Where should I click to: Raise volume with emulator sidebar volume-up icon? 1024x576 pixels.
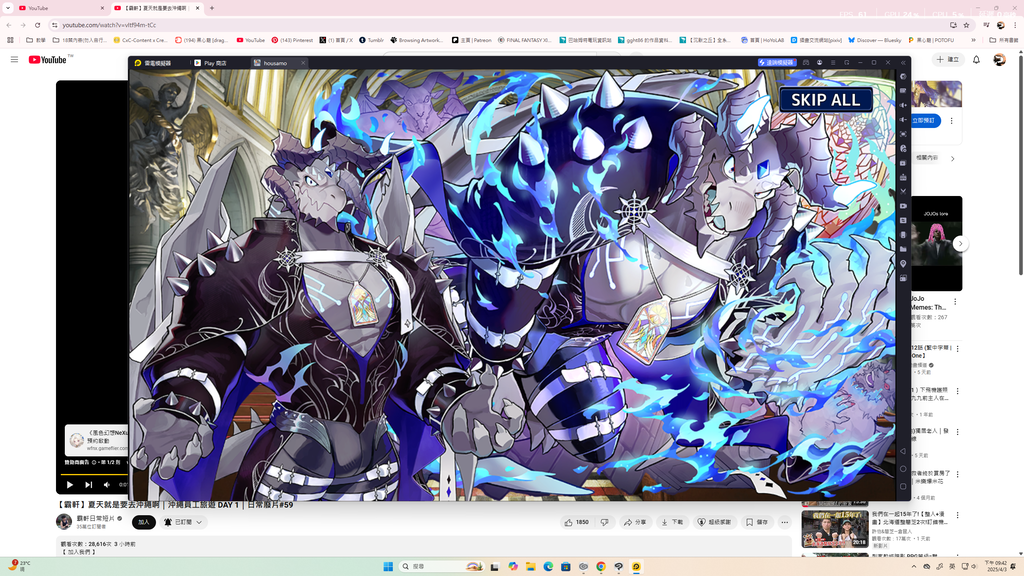(903, 105)
